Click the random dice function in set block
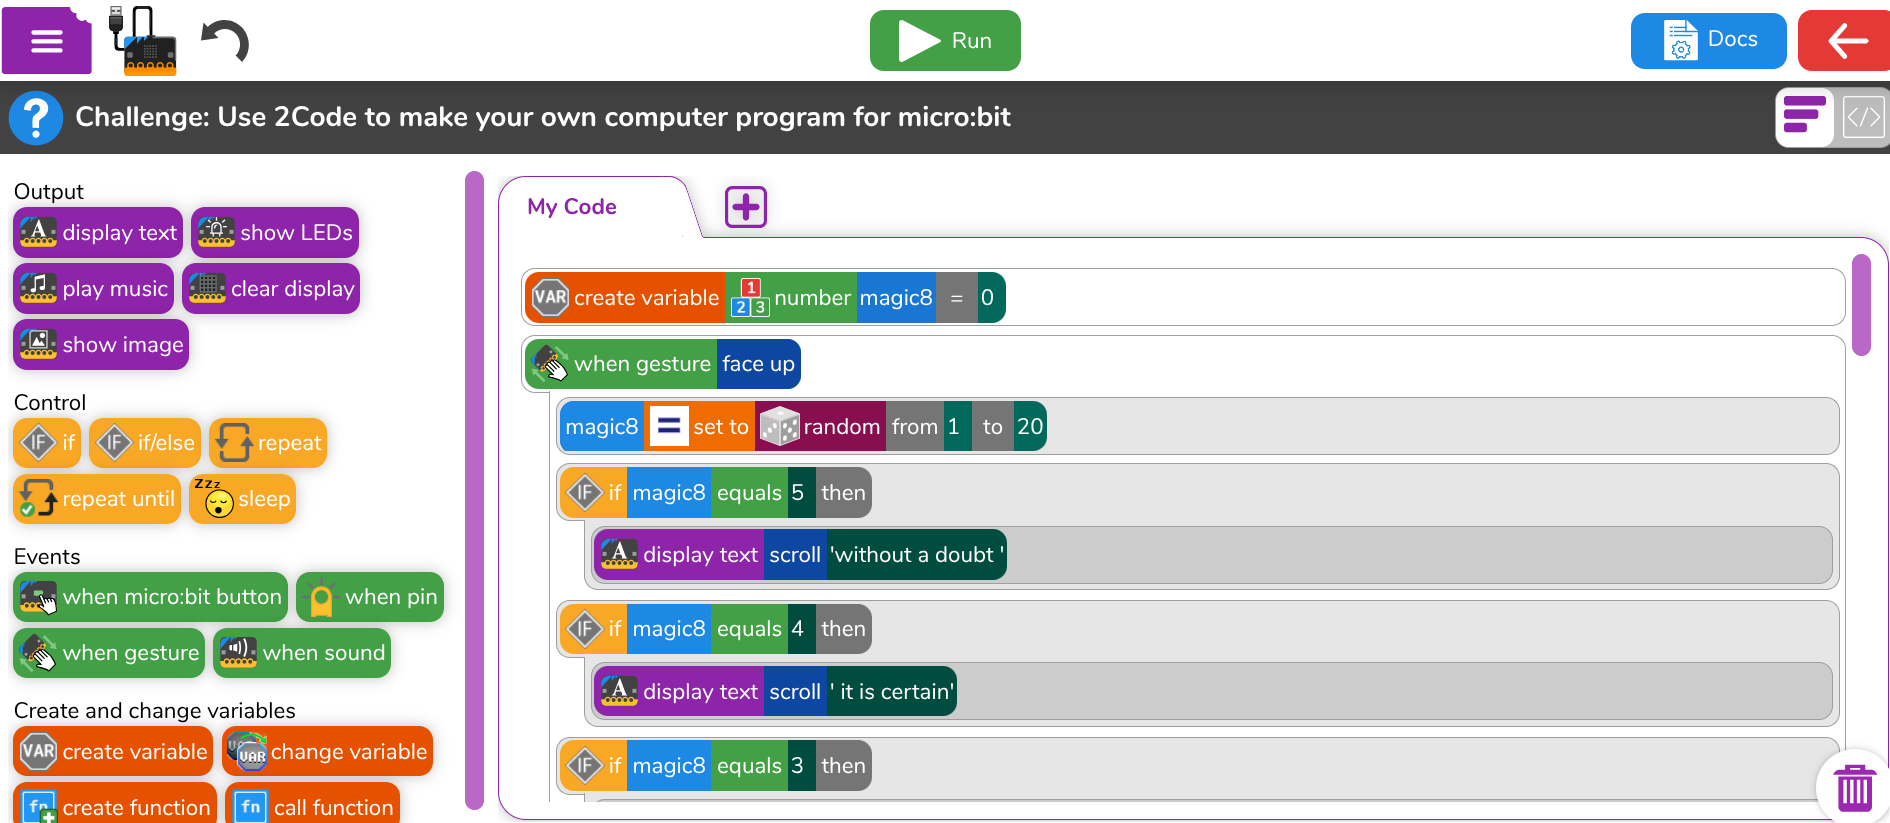 [820, 427]
